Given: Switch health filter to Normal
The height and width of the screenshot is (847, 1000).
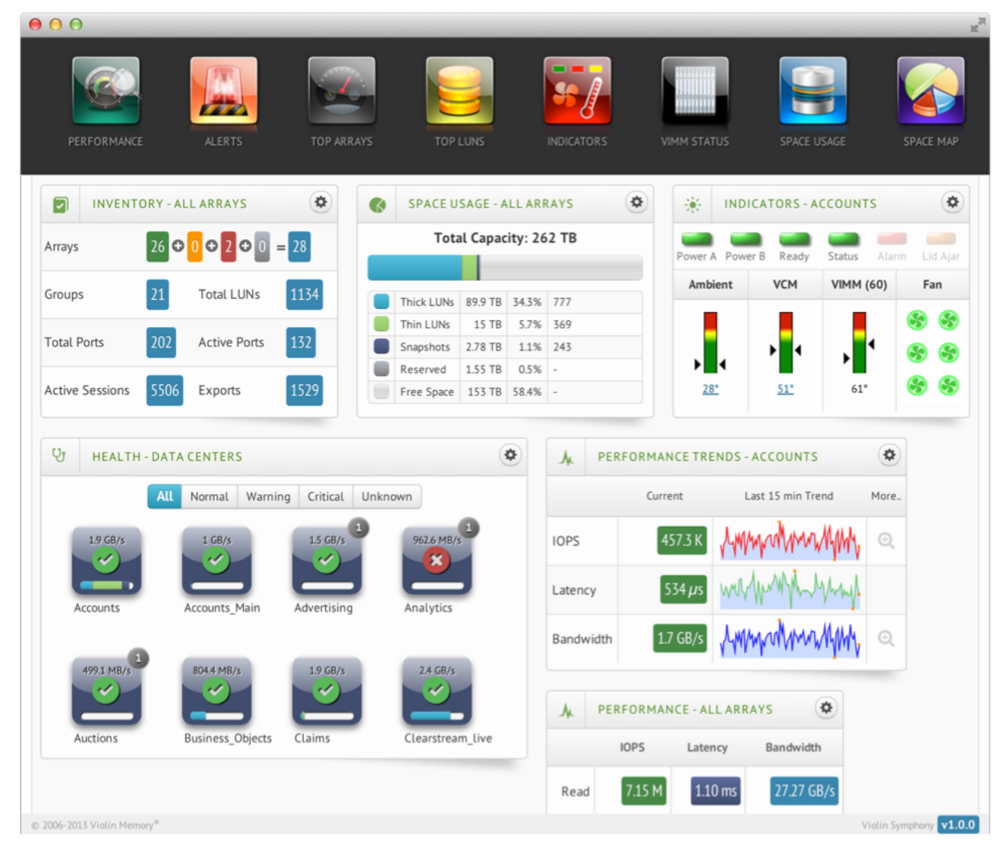Looking at the screenshot, I should tap(209, 496).
